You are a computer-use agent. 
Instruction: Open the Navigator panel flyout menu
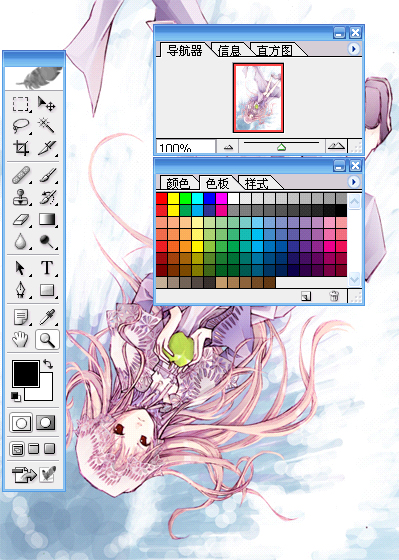pyautogui.click(x=353, y=49)
